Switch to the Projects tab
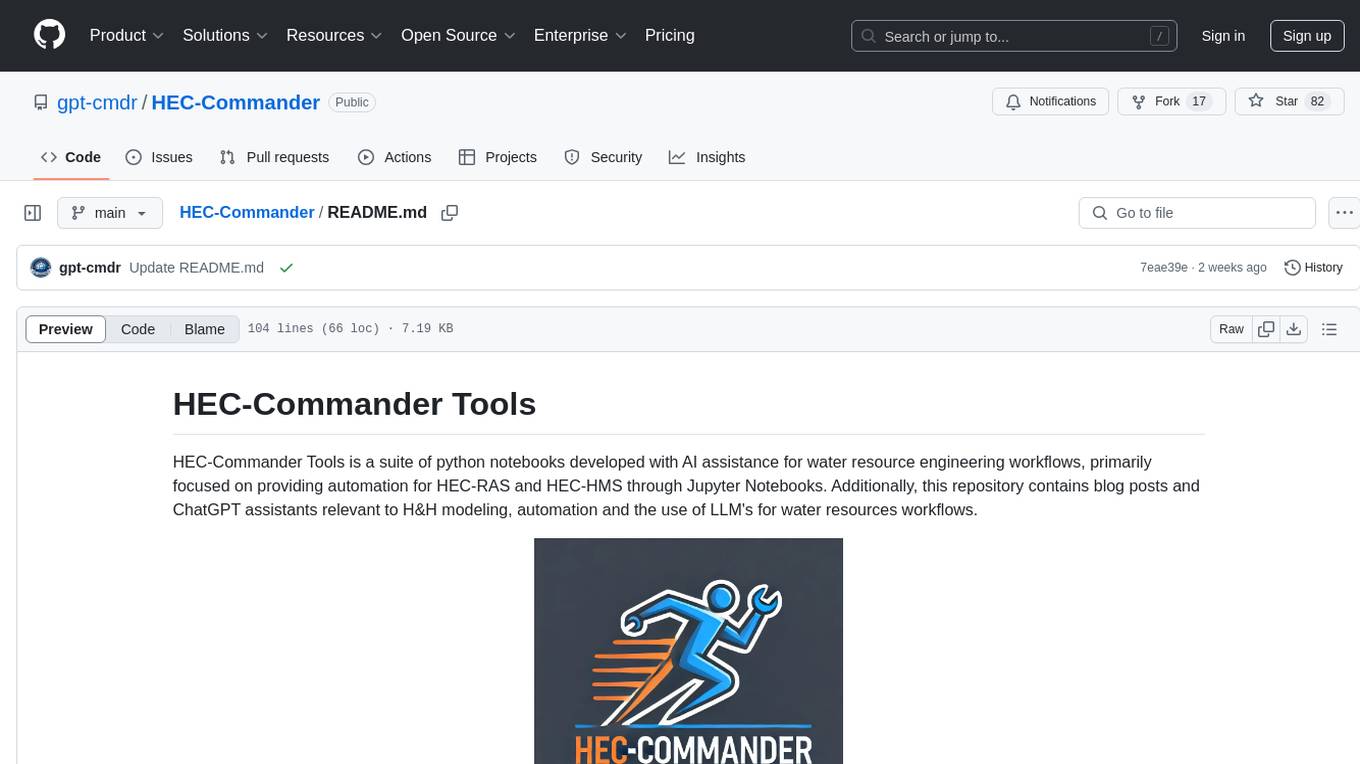Viewport: 1360px width, 764px height. (497, 157)
